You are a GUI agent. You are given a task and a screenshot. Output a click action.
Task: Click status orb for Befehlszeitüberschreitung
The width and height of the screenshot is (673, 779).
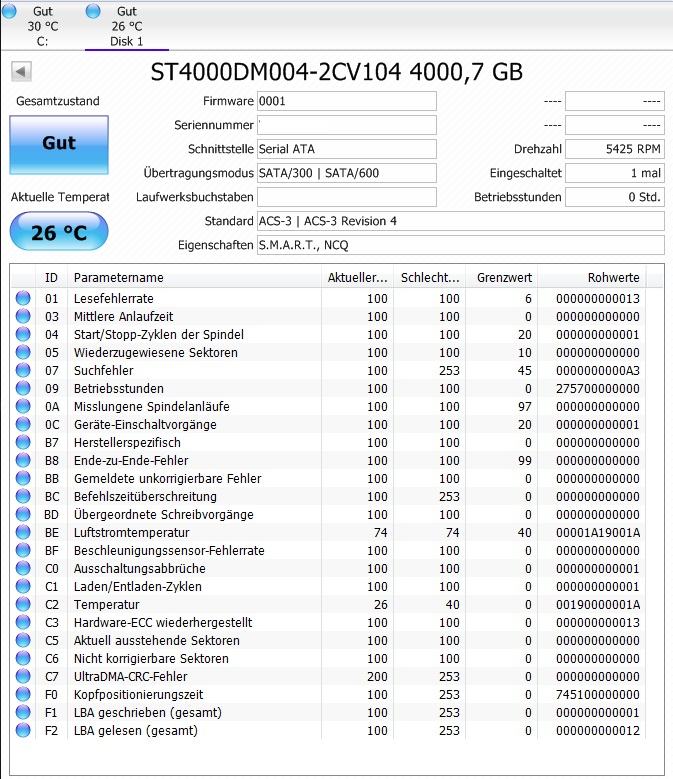tap(23, 496)
